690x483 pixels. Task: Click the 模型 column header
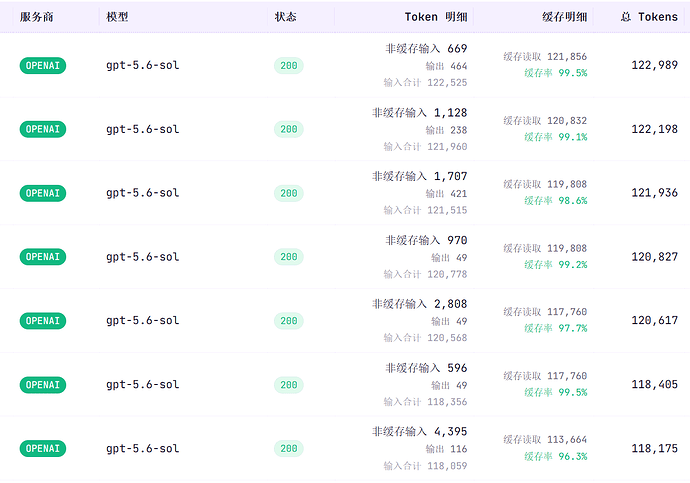click(117, 17)
